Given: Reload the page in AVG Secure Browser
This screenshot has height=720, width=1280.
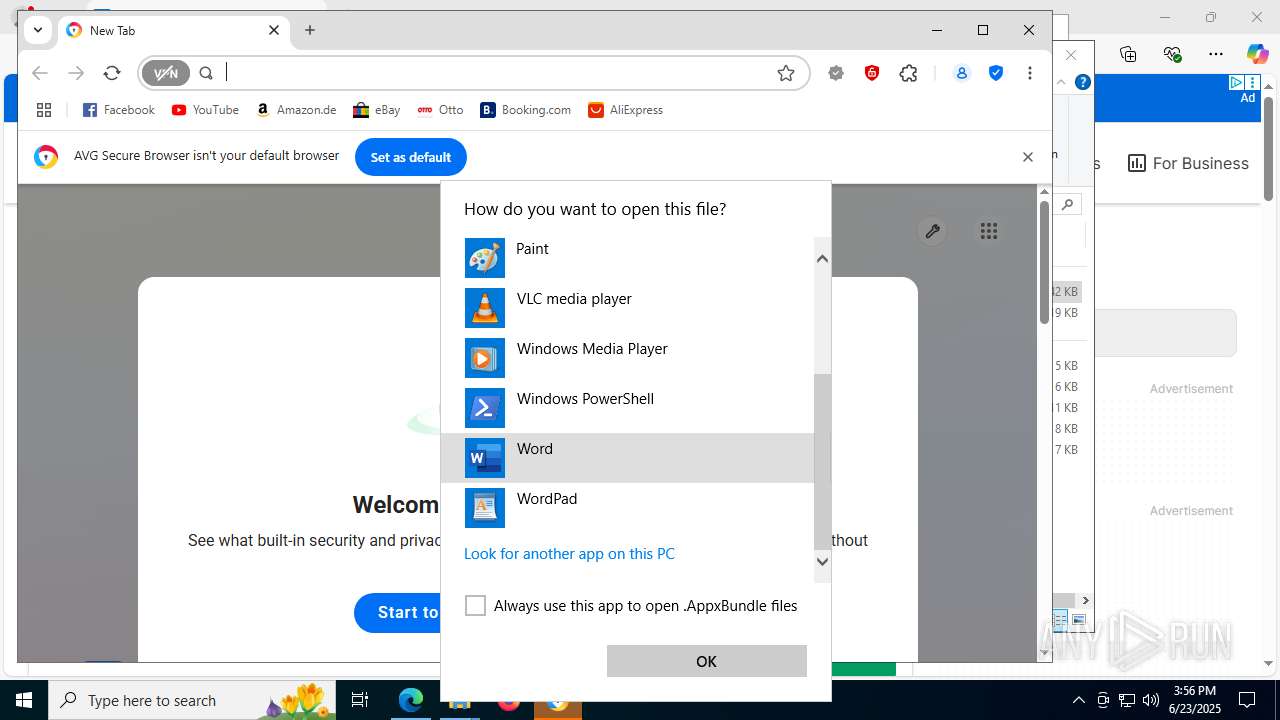Looking at the screenshot, I should coord(112,73).
